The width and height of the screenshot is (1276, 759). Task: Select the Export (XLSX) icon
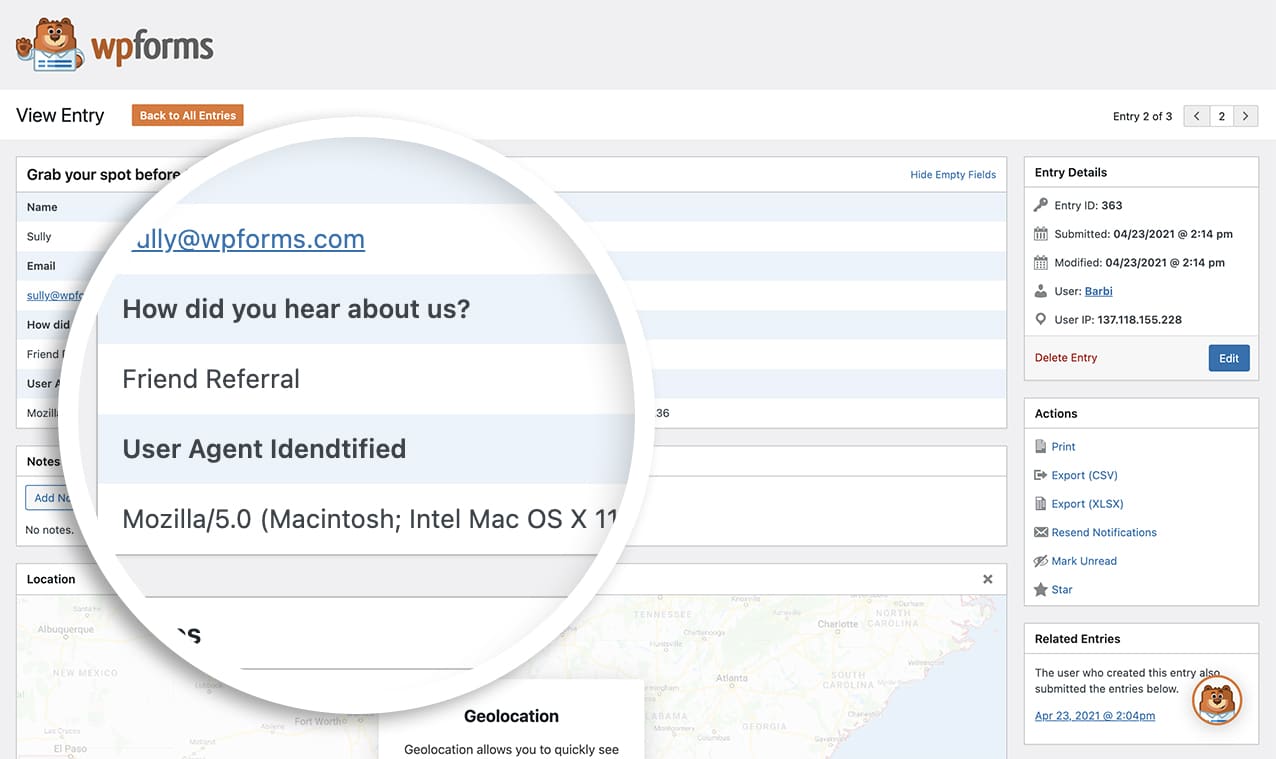[x=1040, y=503]
